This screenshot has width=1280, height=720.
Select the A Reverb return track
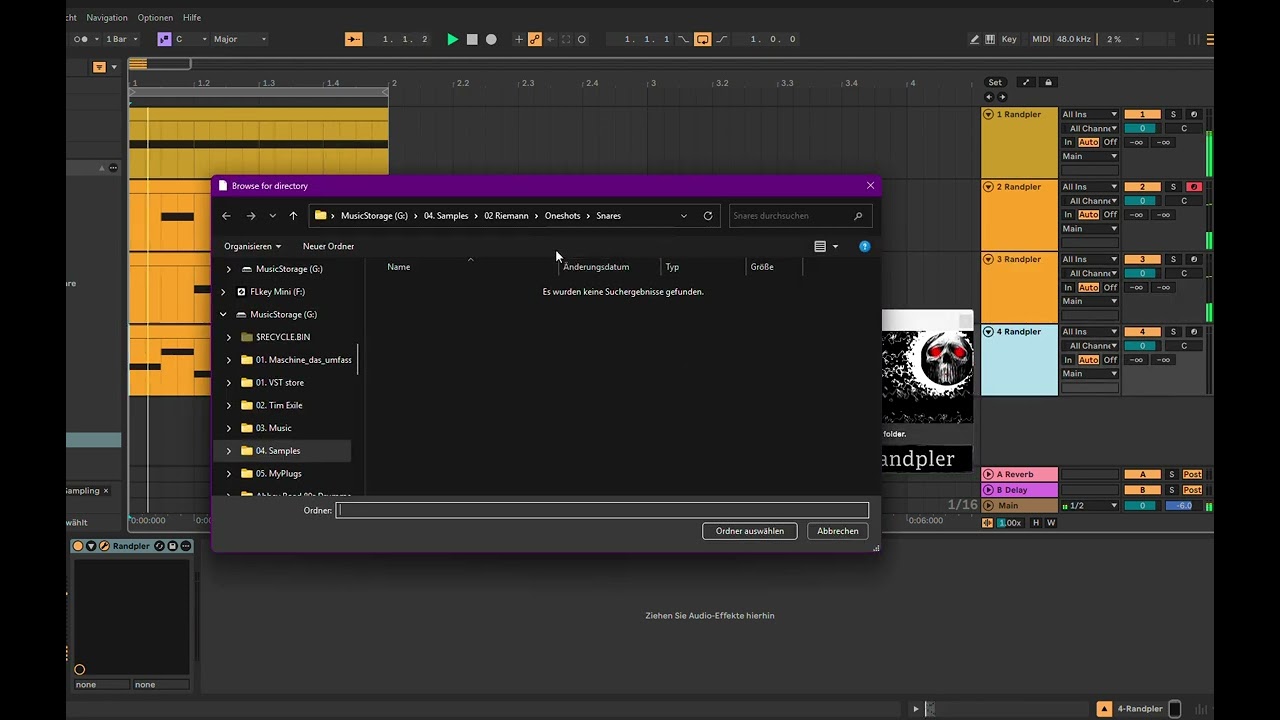click(1020, 475)
